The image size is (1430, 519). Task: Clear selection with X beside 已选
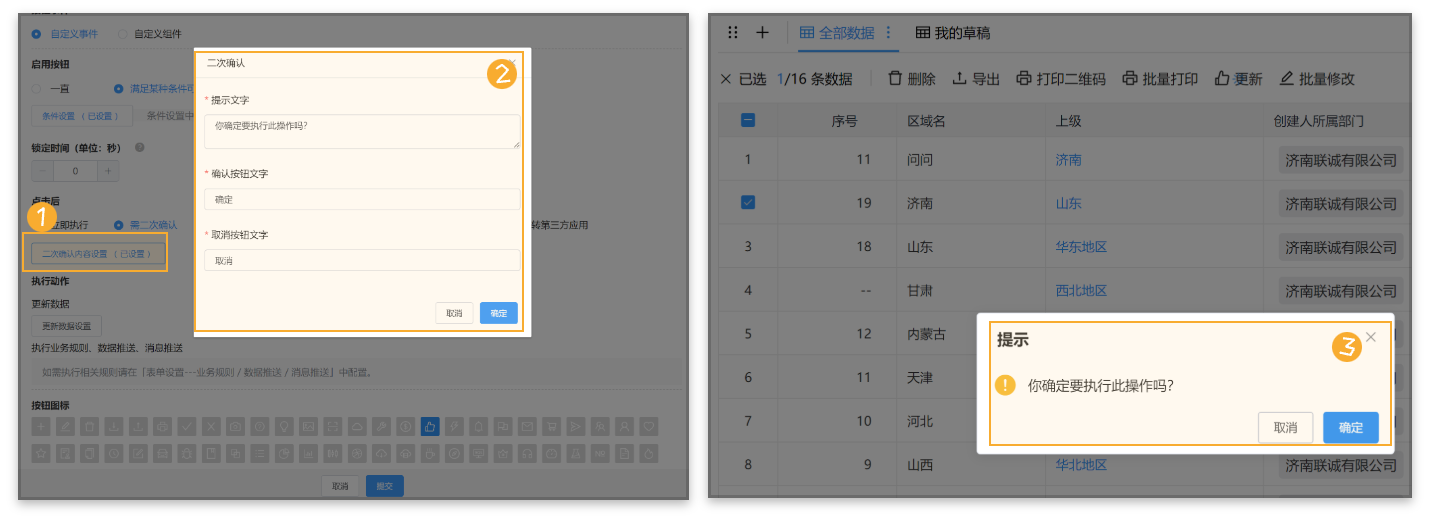point(726,79)
